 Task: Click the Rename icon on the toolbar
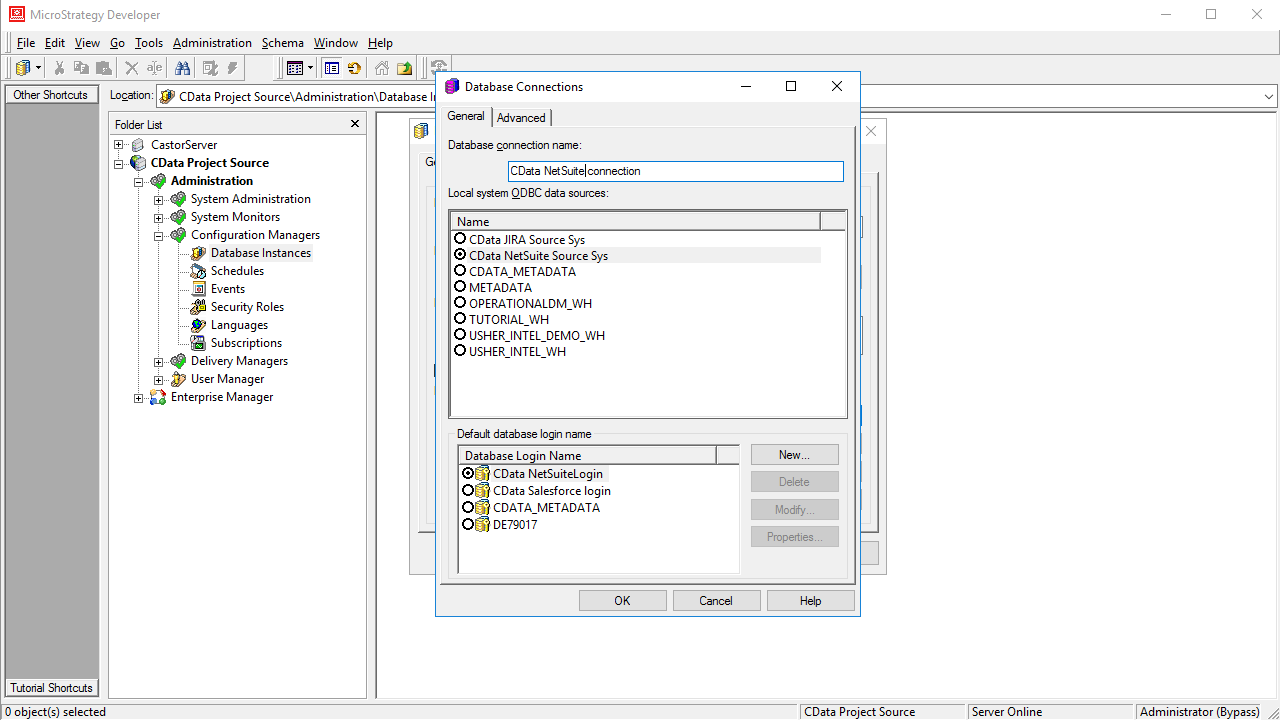pos(153,67)
